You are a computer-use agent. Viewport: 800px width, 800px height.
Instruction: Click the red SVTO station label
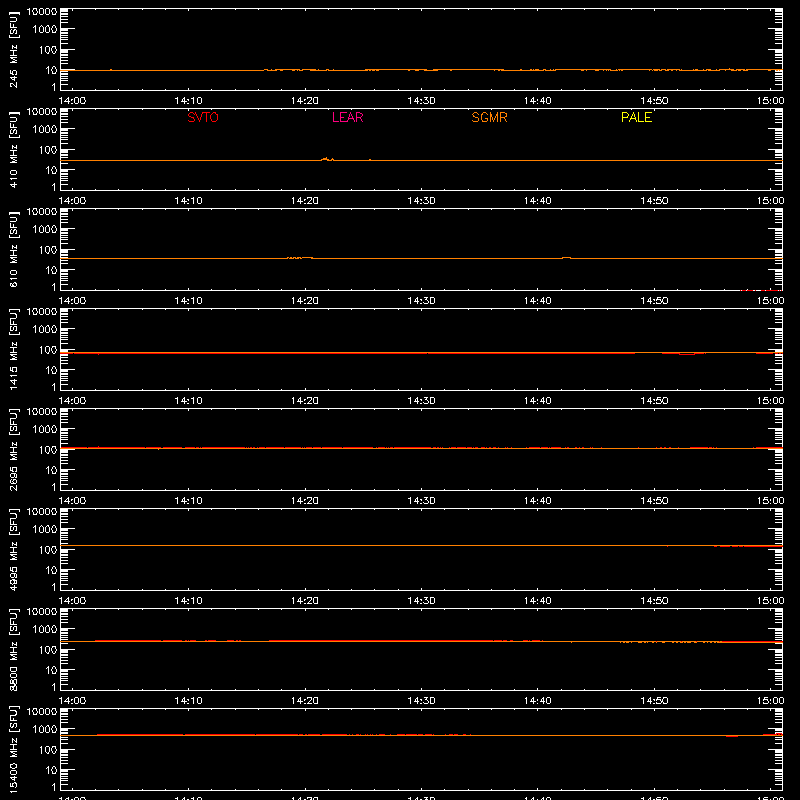point(203,117)
